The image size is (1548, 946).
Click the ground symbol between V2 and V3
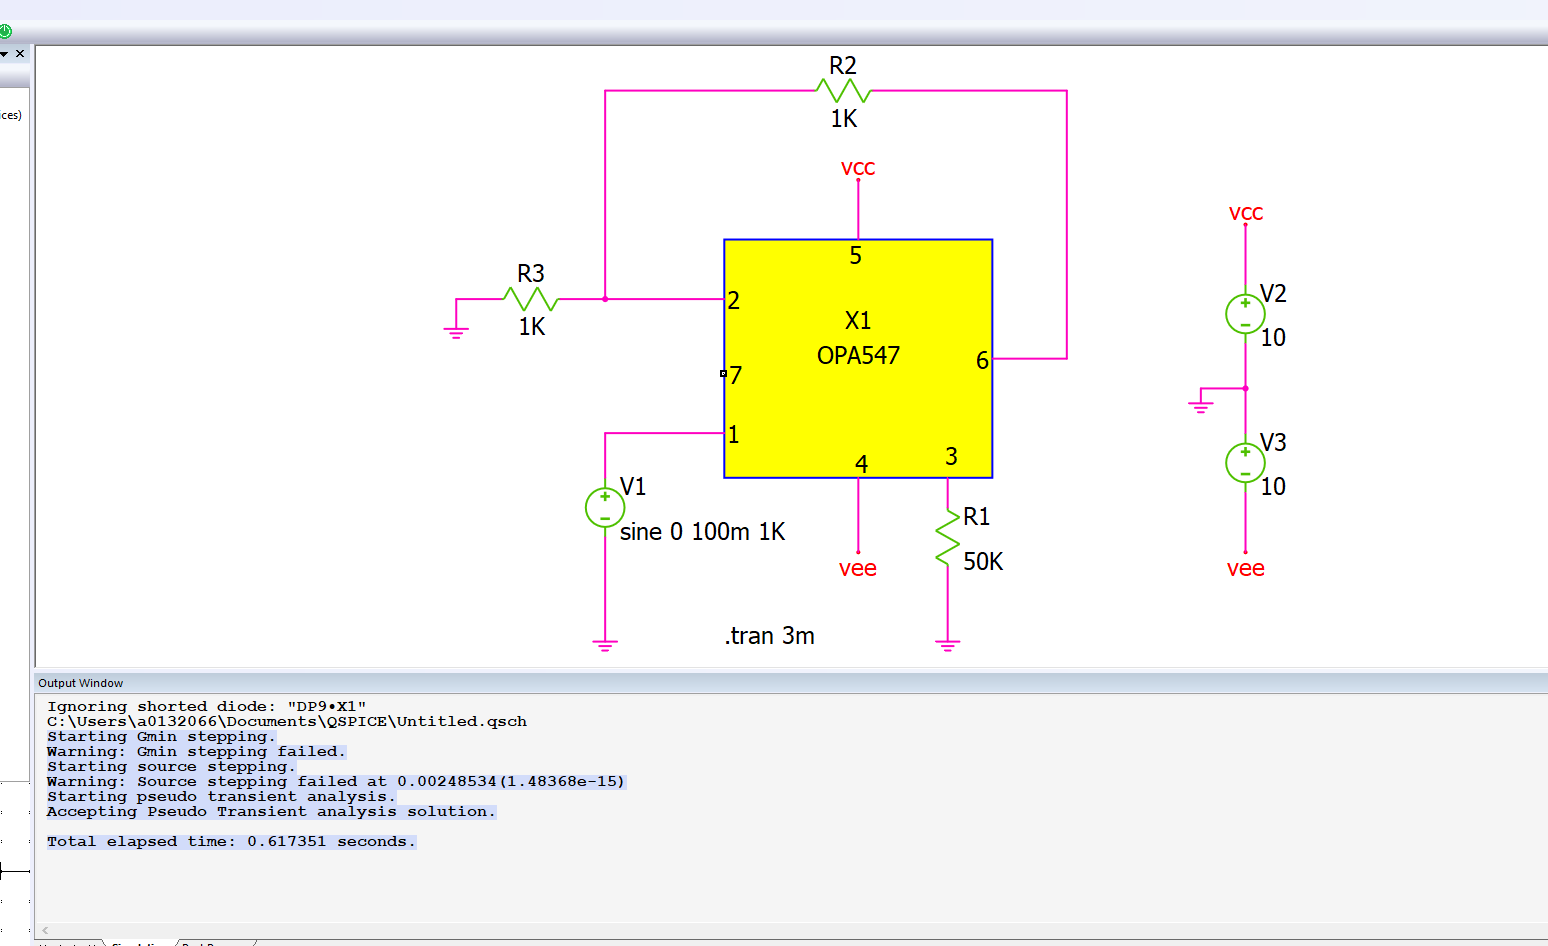coord(1201,405)
